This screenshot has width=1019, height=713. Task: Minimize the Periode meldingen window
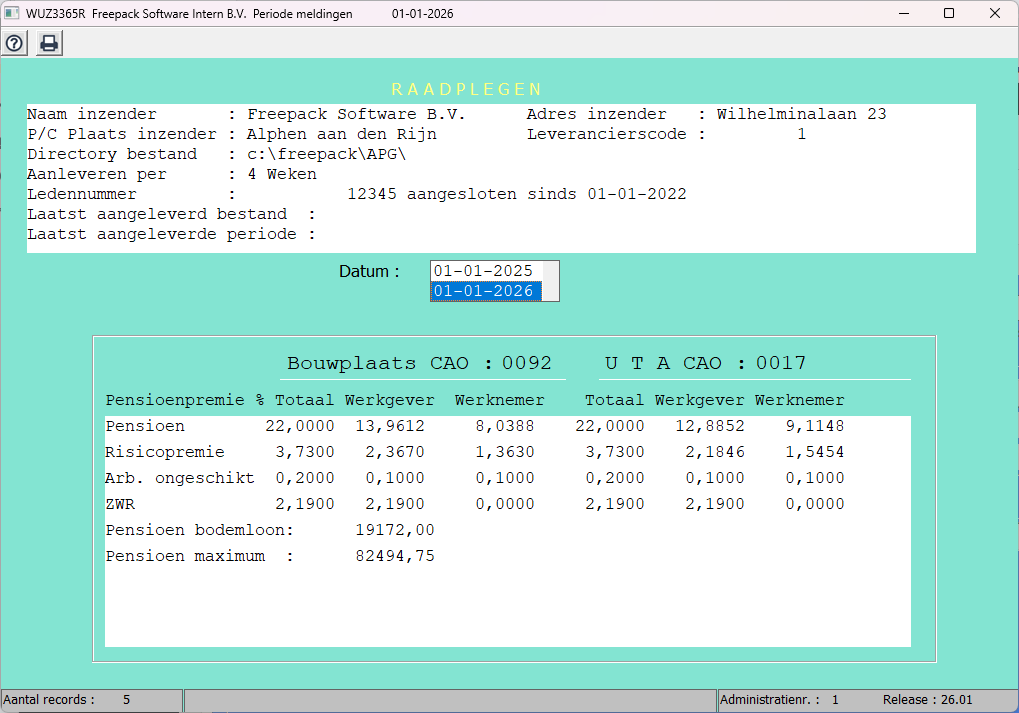coord(903,14)
